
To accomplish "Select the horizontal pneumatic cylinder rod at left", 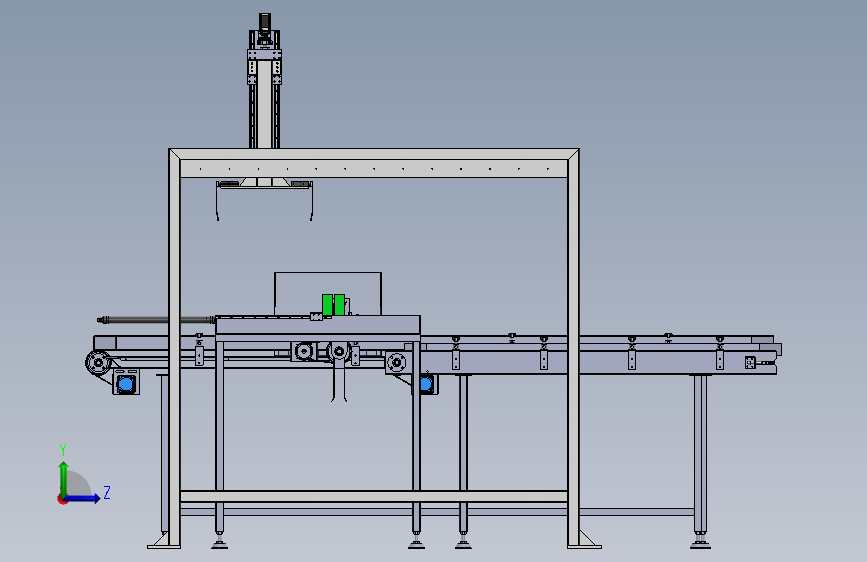I will click(x=156, y=319).
